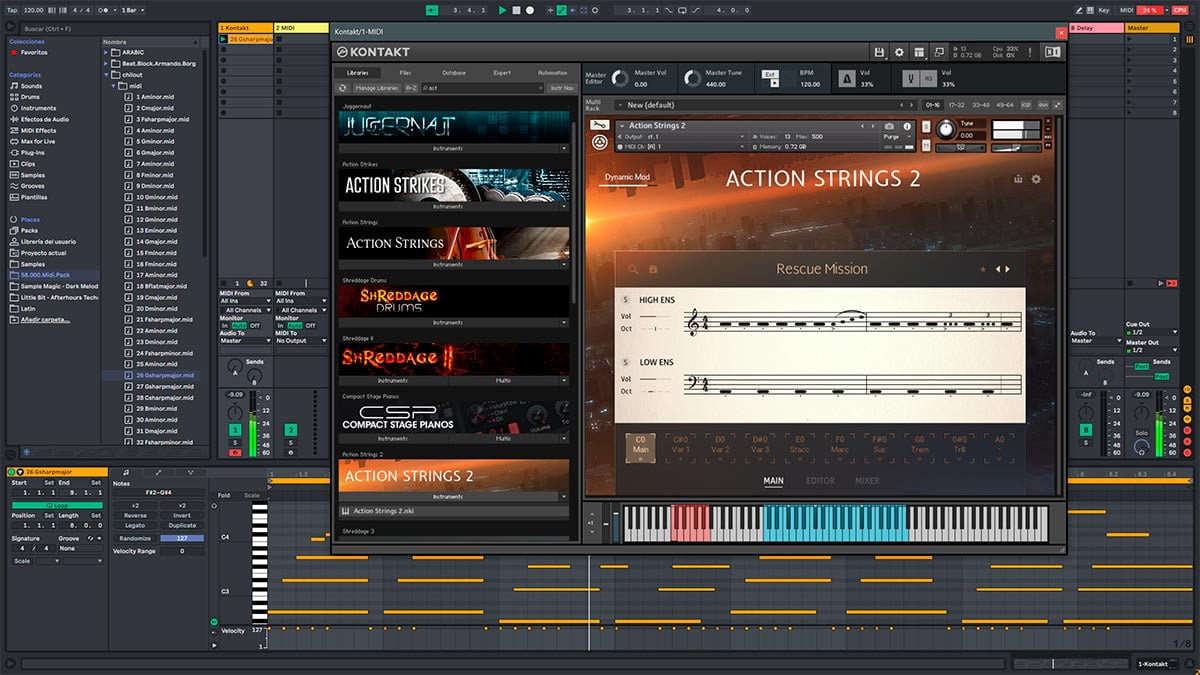Open the 1 Bar quantization dropdown
This screenshot has width=1200, height=675.
tap(131, 10)
